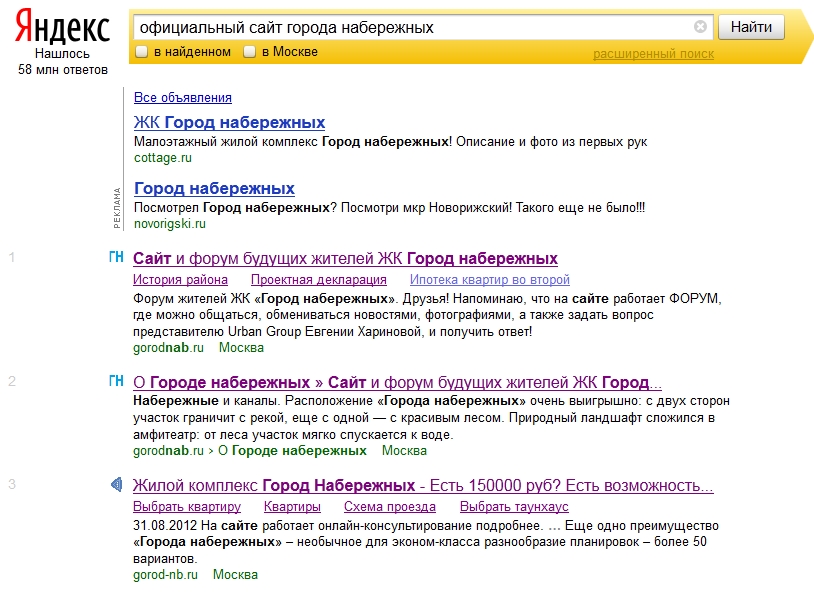Click the ГН favicon next to result 1

coord(116,257)
